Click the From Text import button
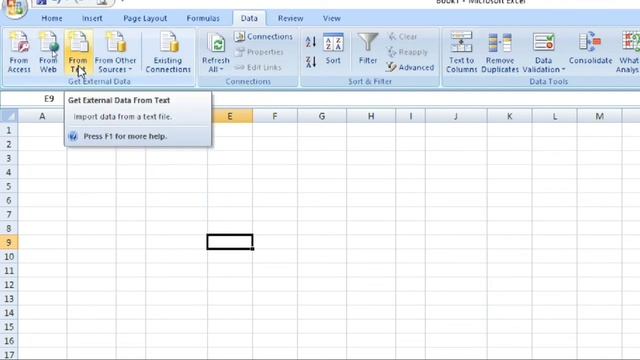This screenshot has width=640, height=360. tap(78, 52)
